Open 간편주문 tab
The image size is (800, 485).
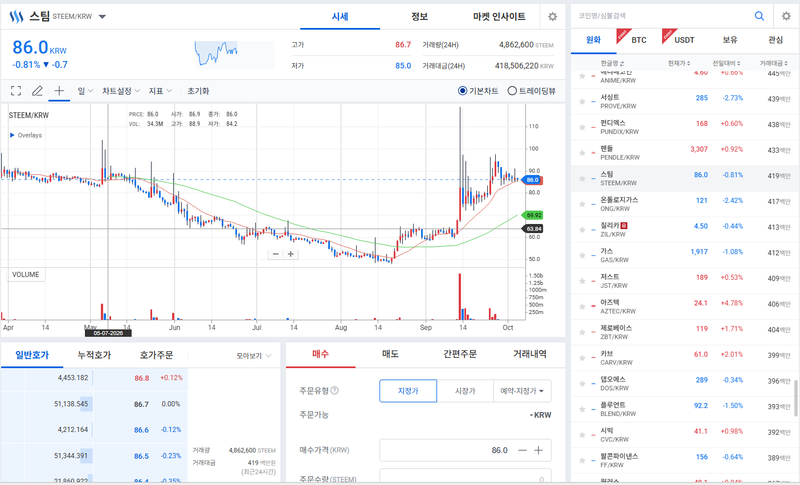[460, 354]
